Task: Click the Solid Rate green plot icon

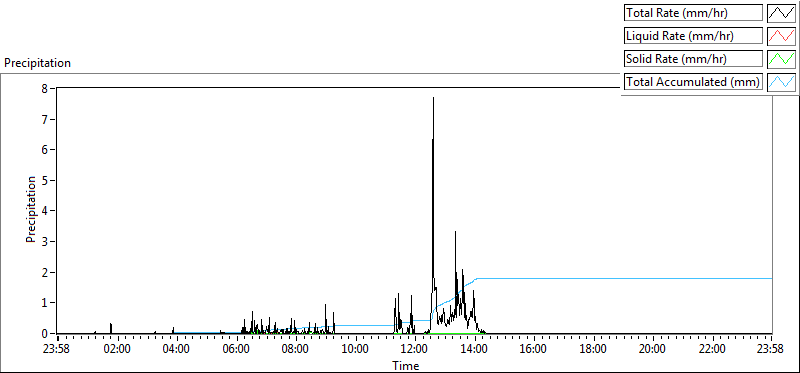Action: [x=781, y=59]
